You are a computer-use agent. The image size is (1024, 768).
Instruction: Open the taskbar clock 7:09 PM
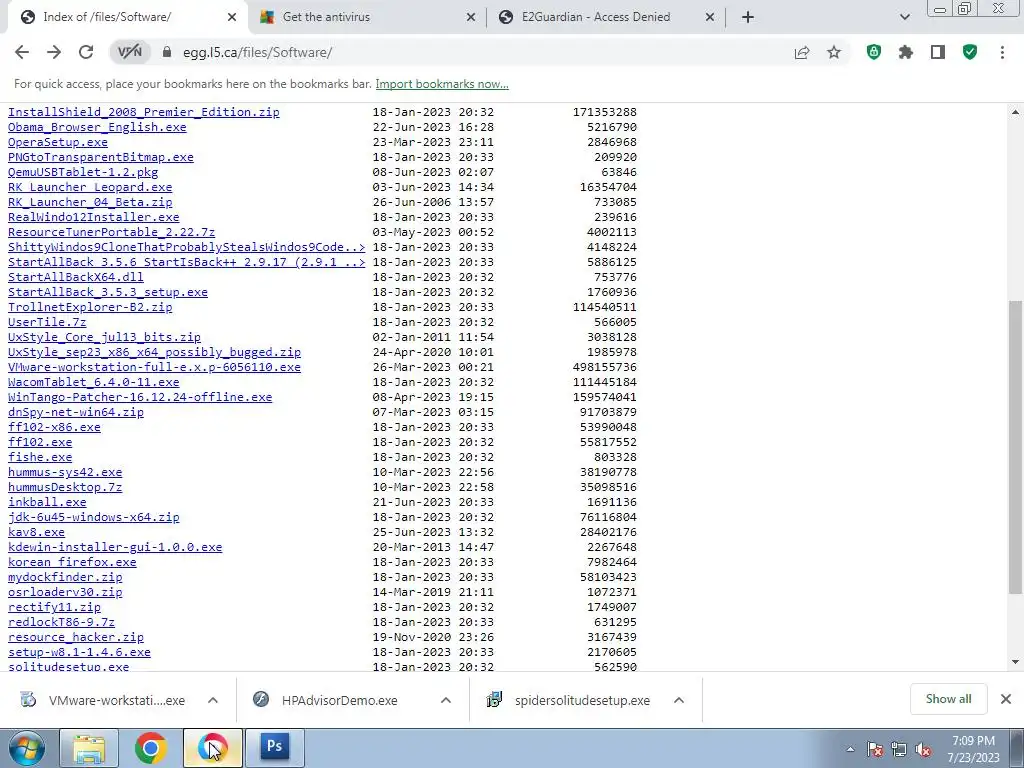973,749
